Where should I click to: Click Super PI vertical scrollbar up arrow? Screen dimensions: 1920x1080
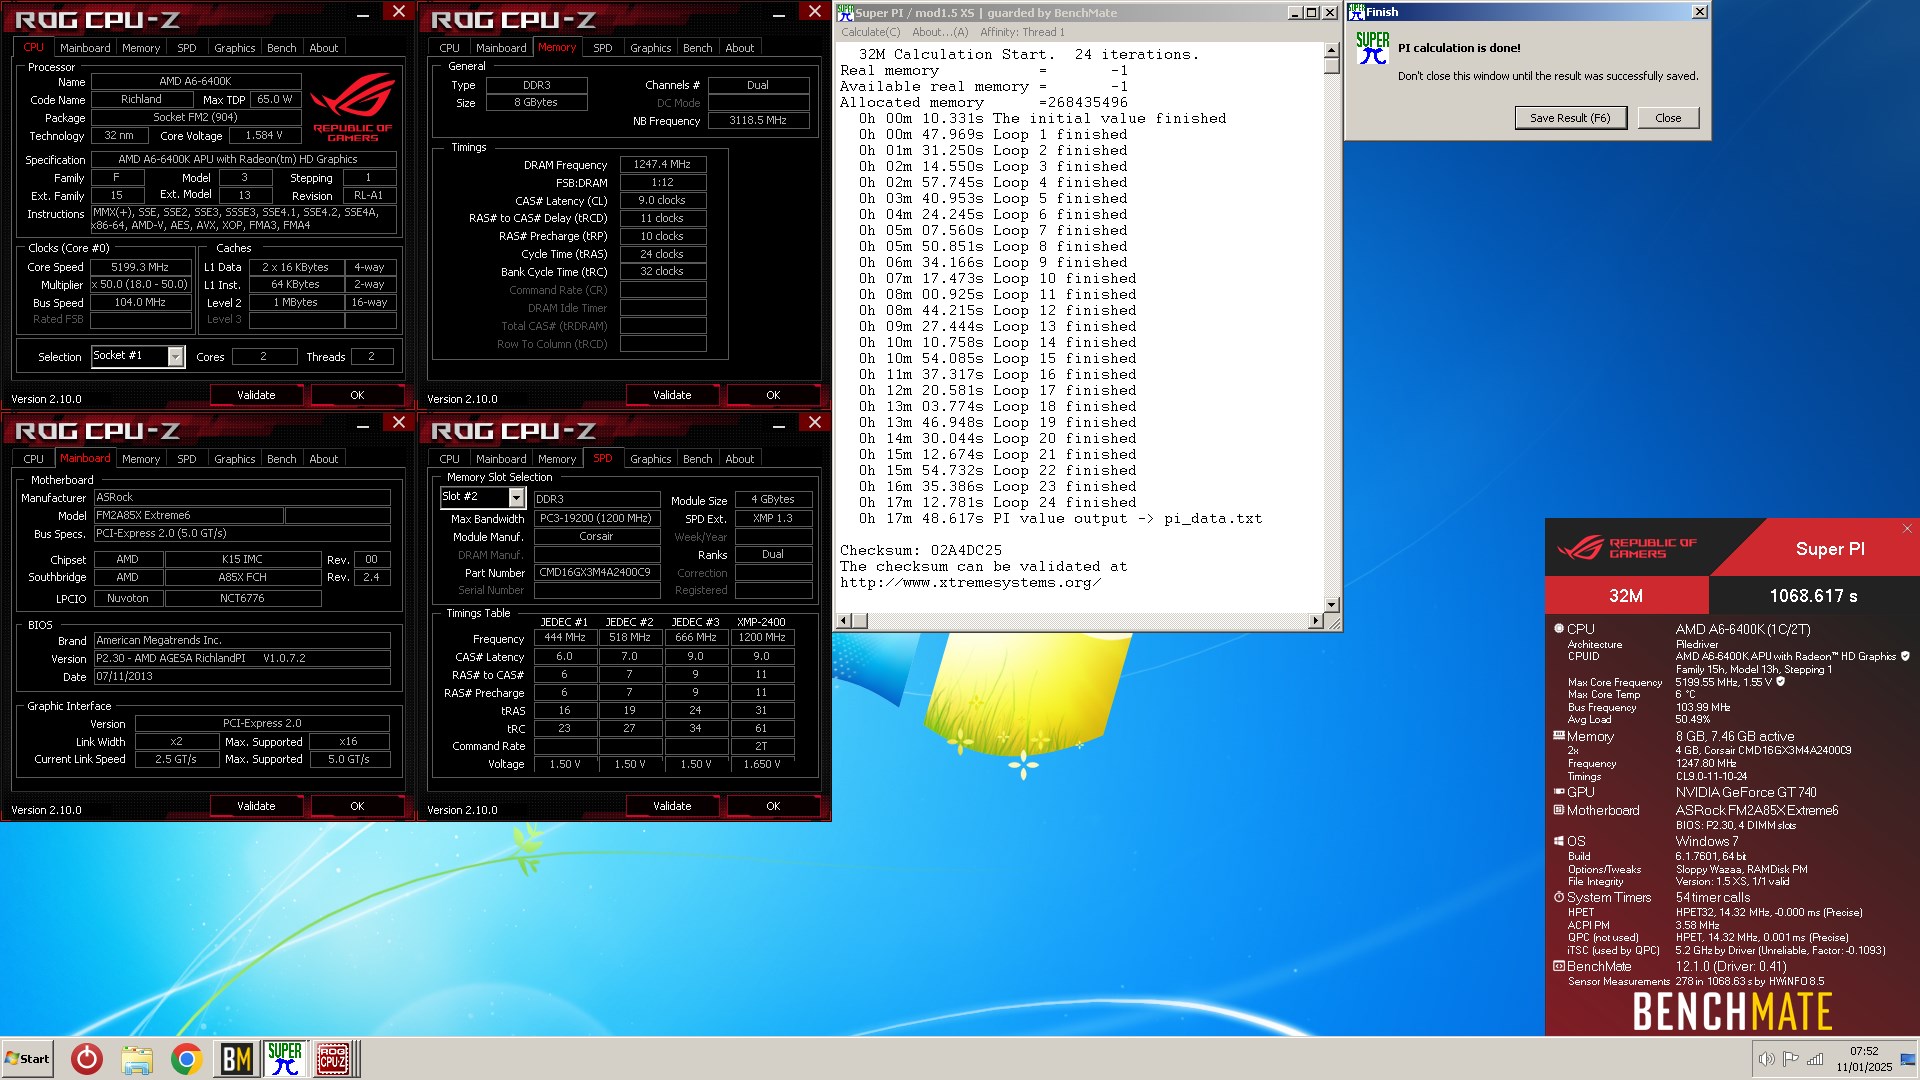click(x=1331, y=50)
